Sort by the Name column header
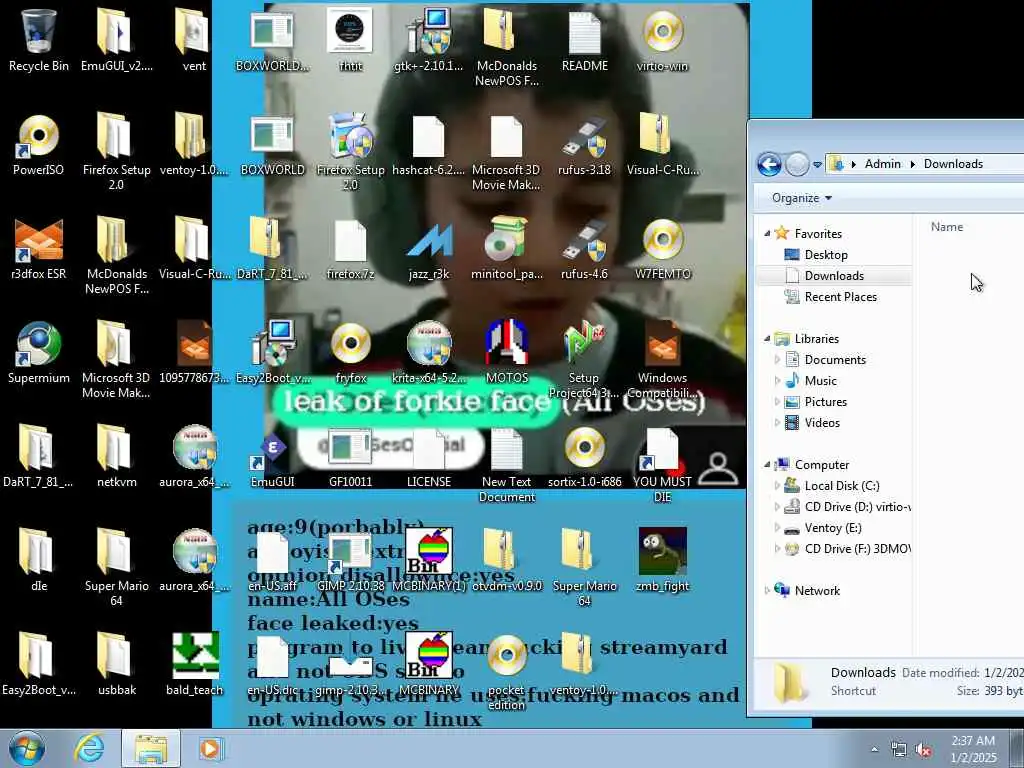 pos(947,227)
